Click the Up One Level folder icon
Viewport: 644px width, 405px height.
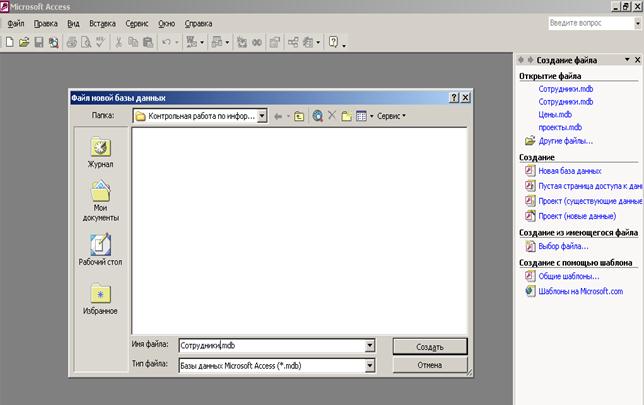[x=299, y=116]
